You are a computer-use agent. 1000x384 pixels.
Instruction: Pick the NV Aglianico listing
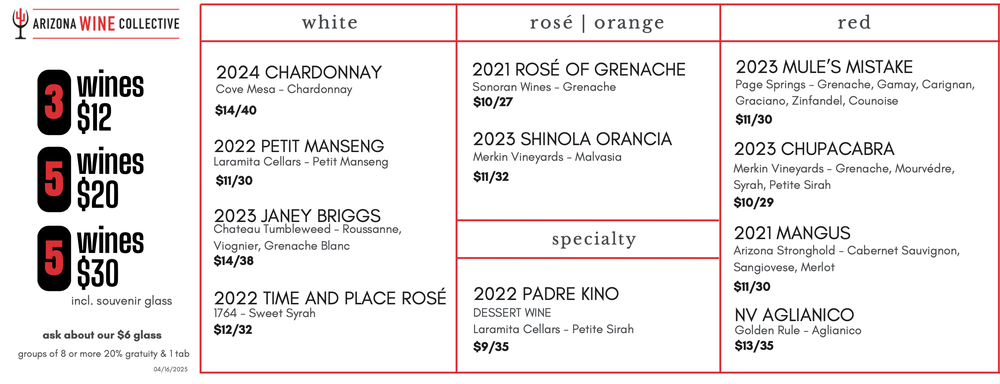click(x=794, y=314)
